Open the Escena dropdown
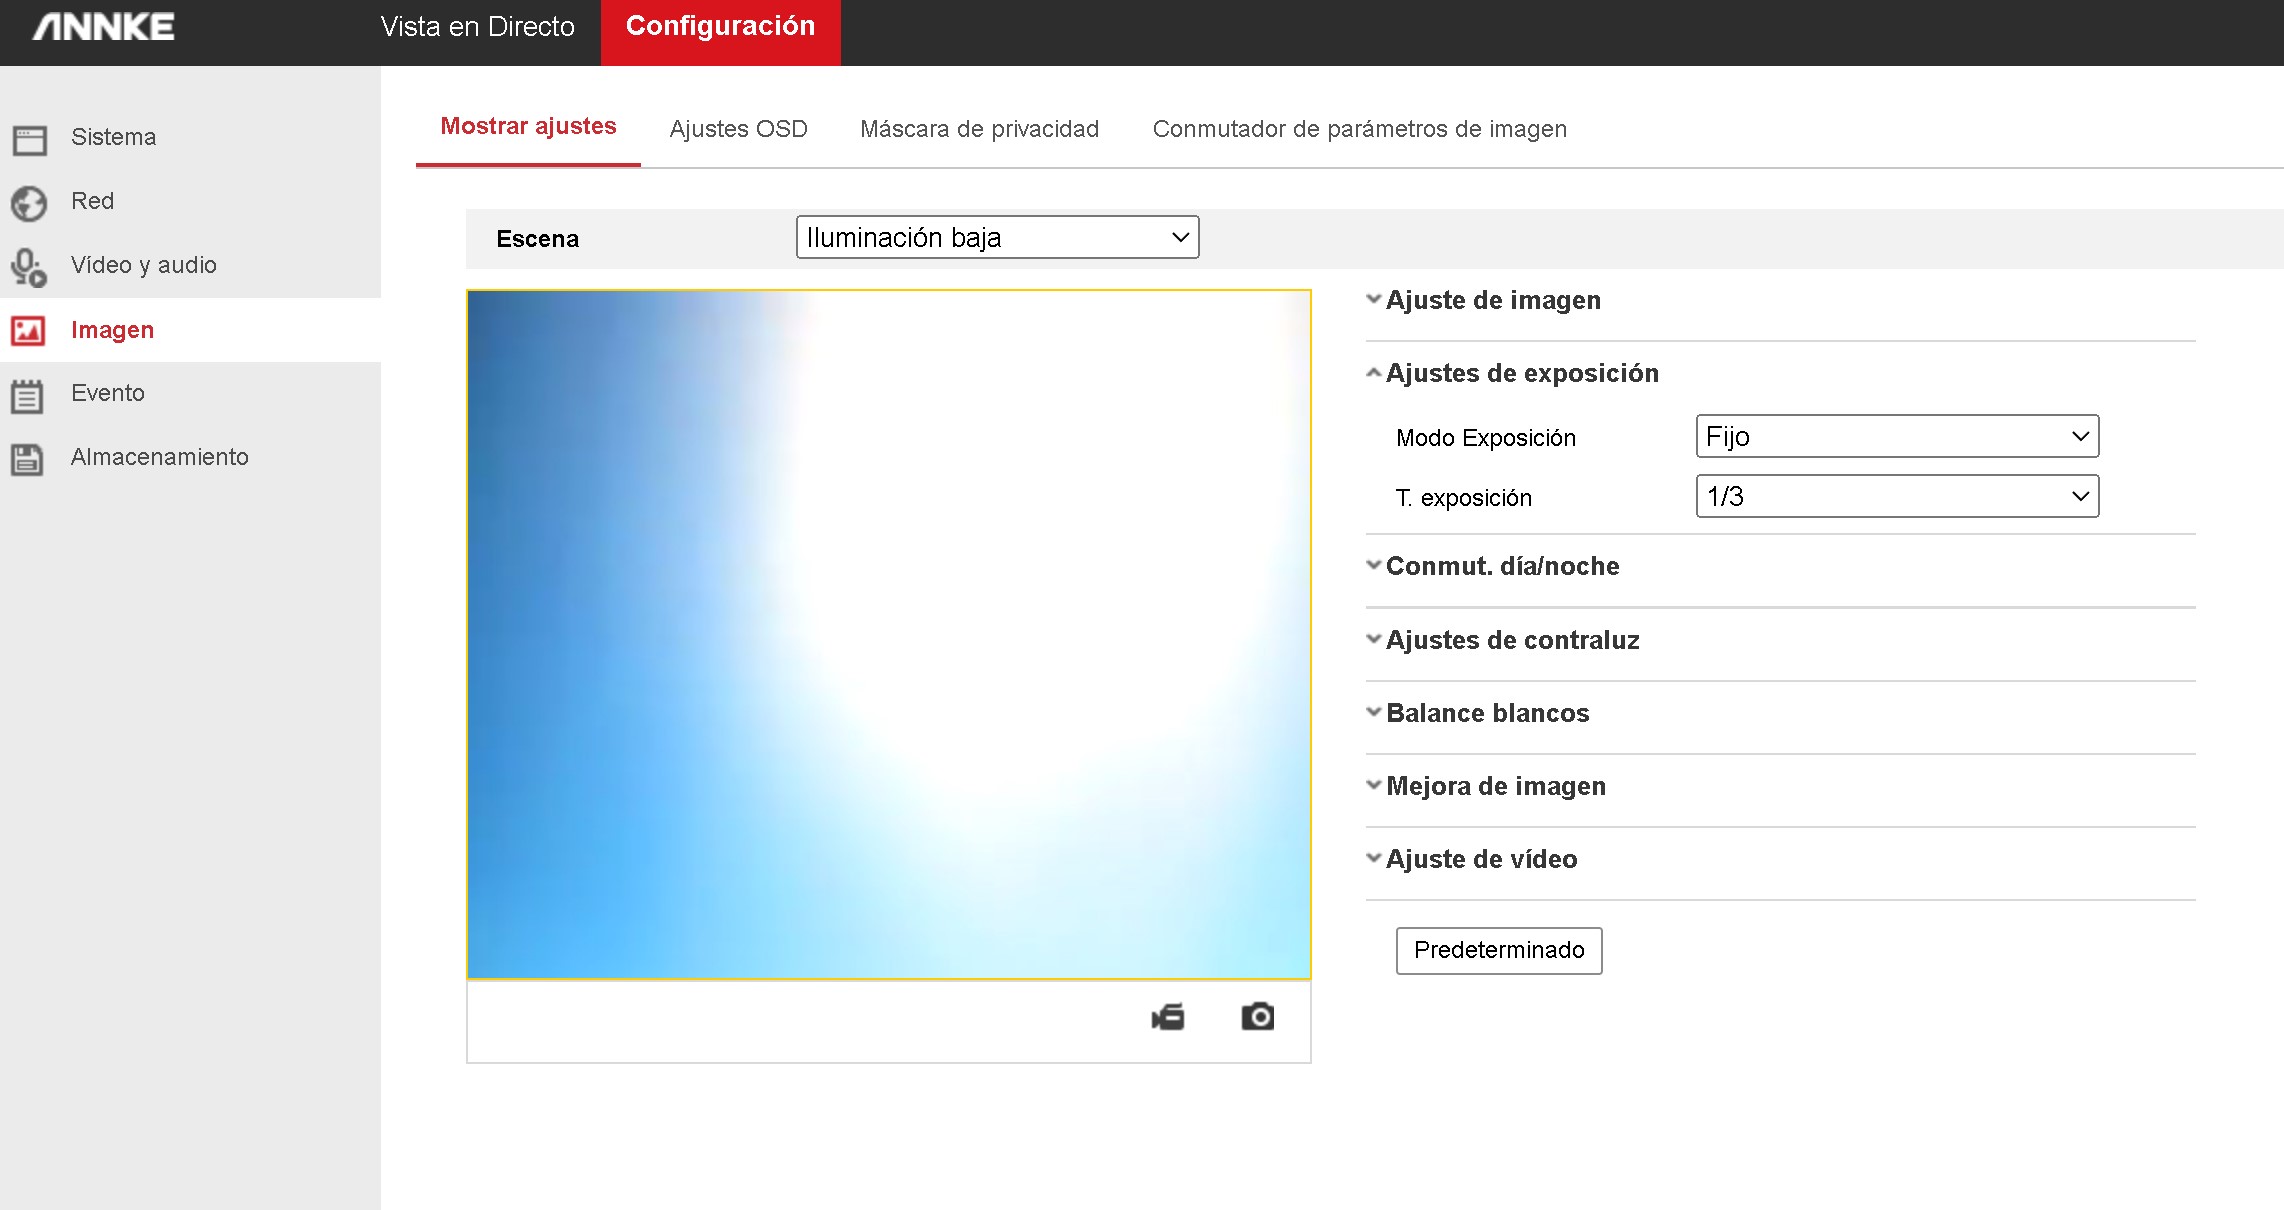The image size is (2284, 1210). (x=997, y=238)
